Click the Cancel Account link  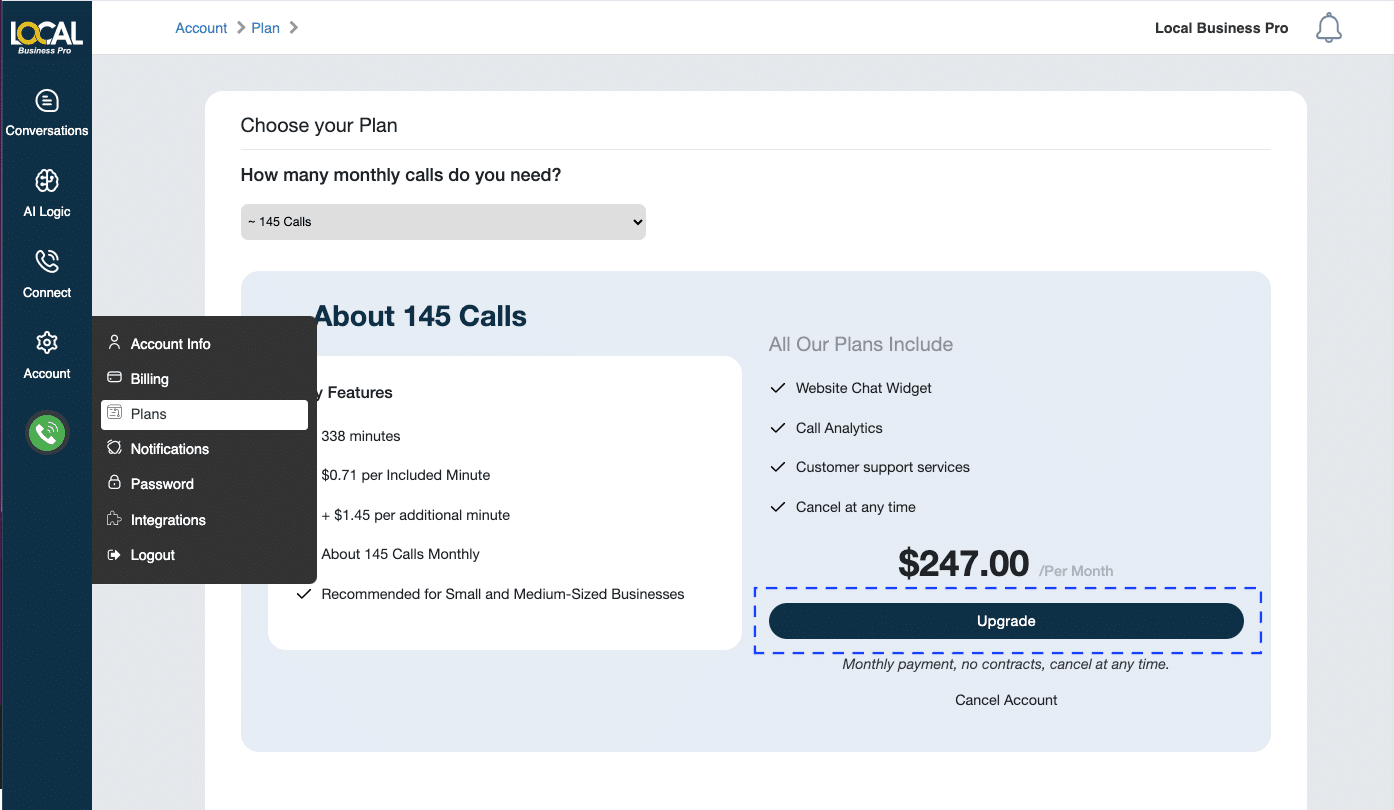pyautogui.click(x=1006, y=700)
